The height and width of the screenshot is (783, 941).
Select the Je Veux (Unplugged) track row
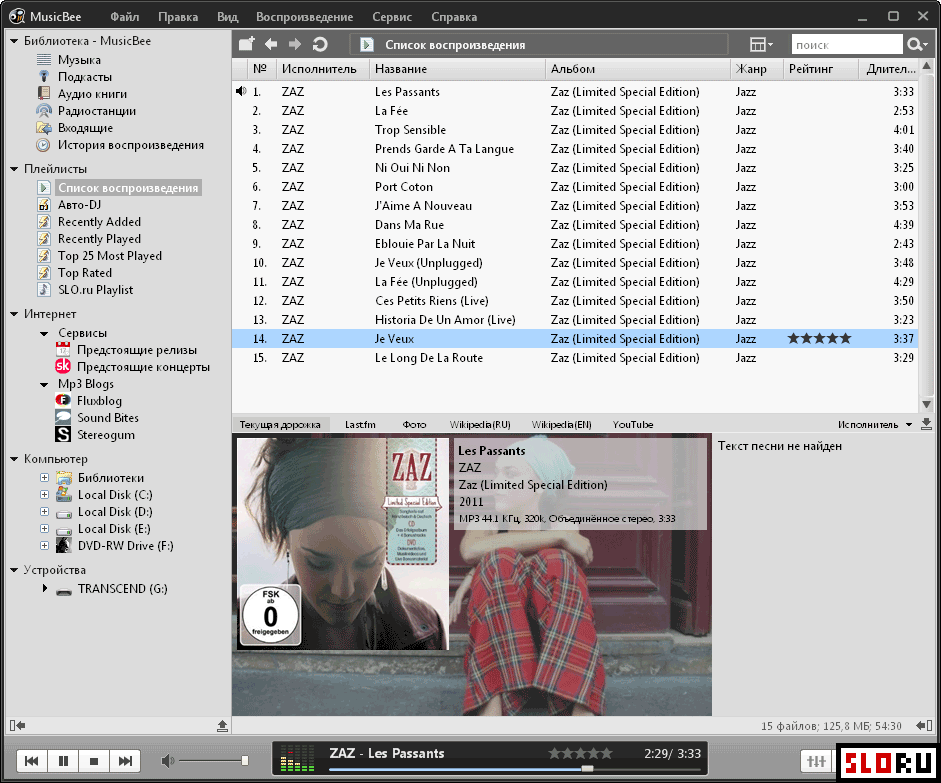[574, 263]
